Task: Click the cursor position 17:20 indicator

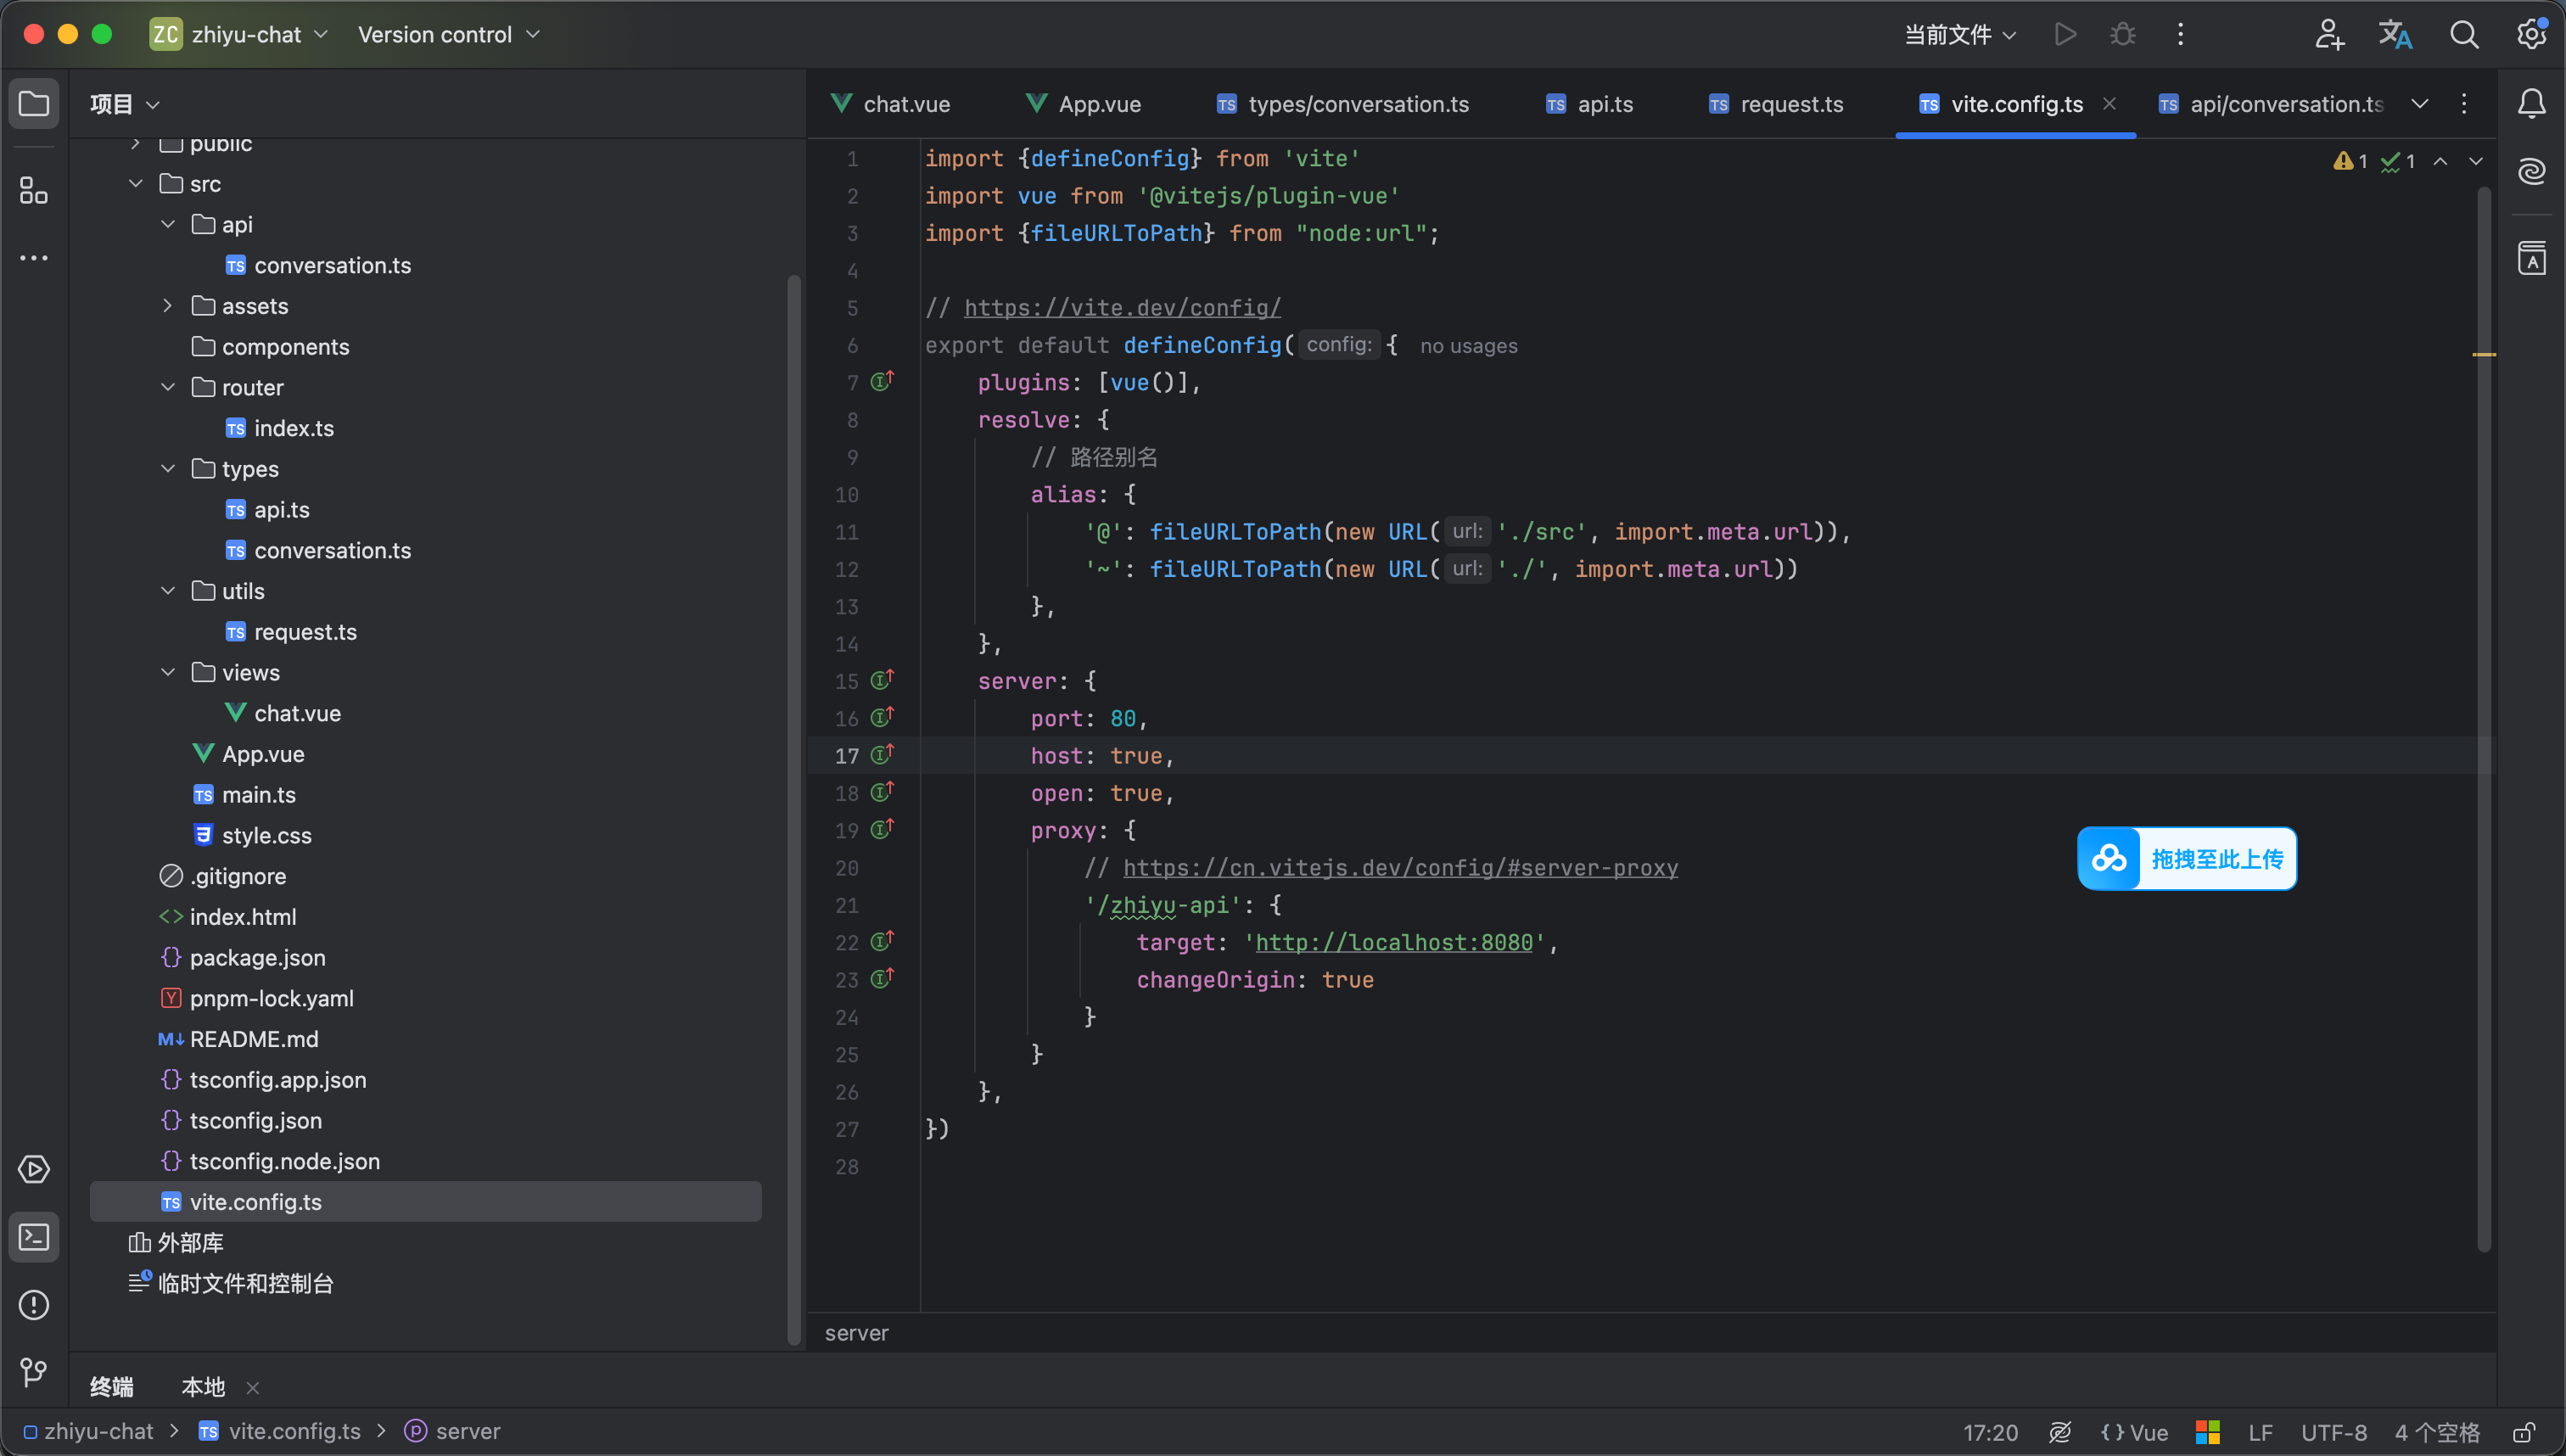Action: click(1990, 1432)
